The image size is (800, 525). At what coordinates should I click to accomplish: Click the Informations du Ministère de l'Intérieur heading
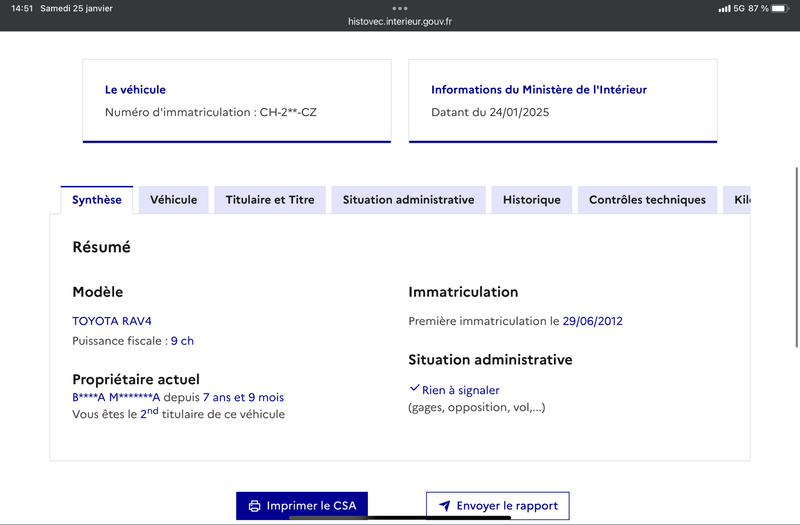(x=539, y=90)
